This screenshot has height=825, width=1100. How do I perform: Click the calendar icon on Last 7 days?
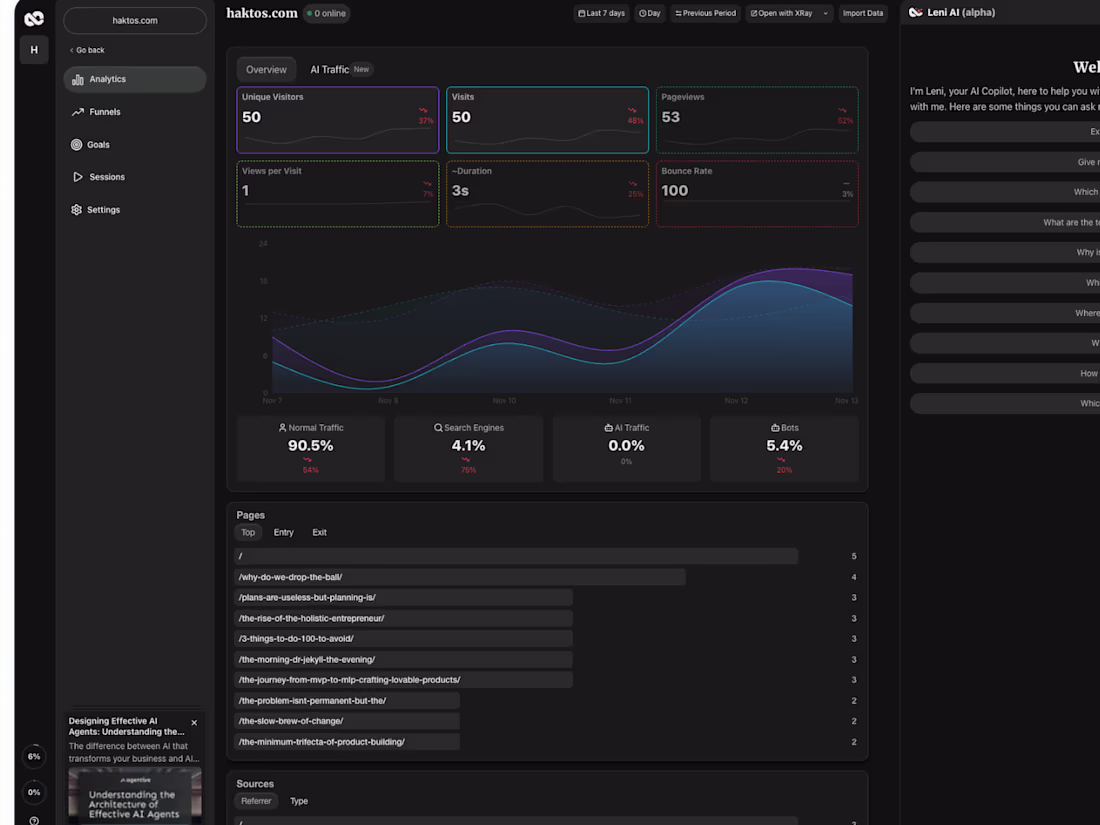[x=580, y=13]
